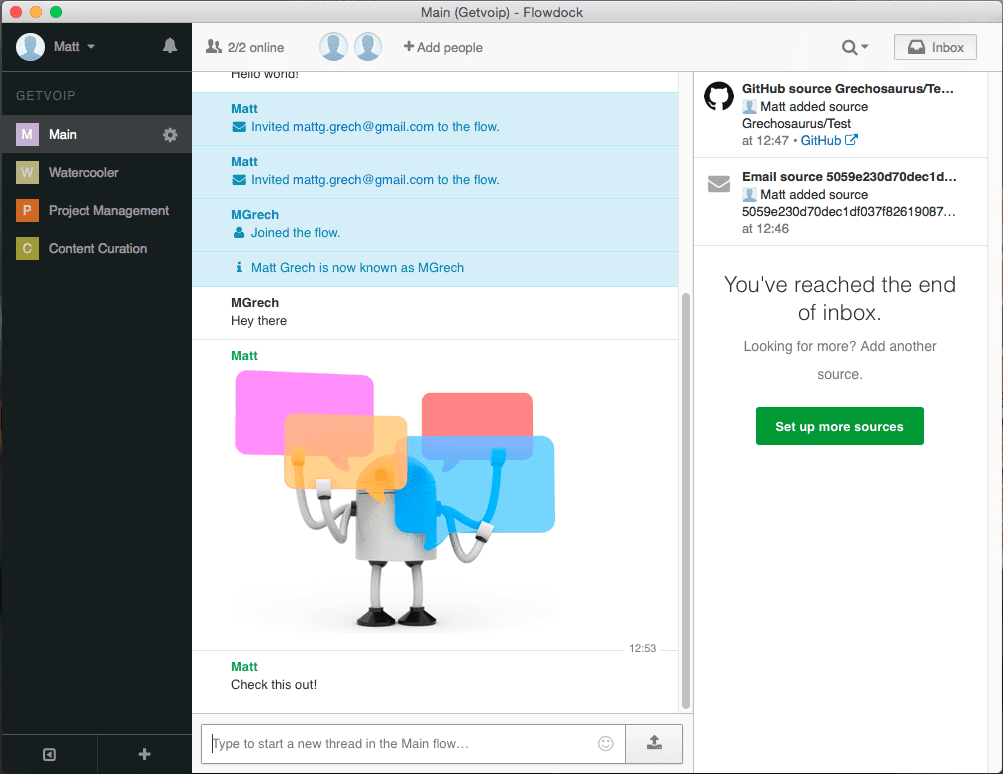Image resolution: width=1003 pixels, height=774 pixels.
Task: Add a new flow with plus icon
Action: coord(144,754)
